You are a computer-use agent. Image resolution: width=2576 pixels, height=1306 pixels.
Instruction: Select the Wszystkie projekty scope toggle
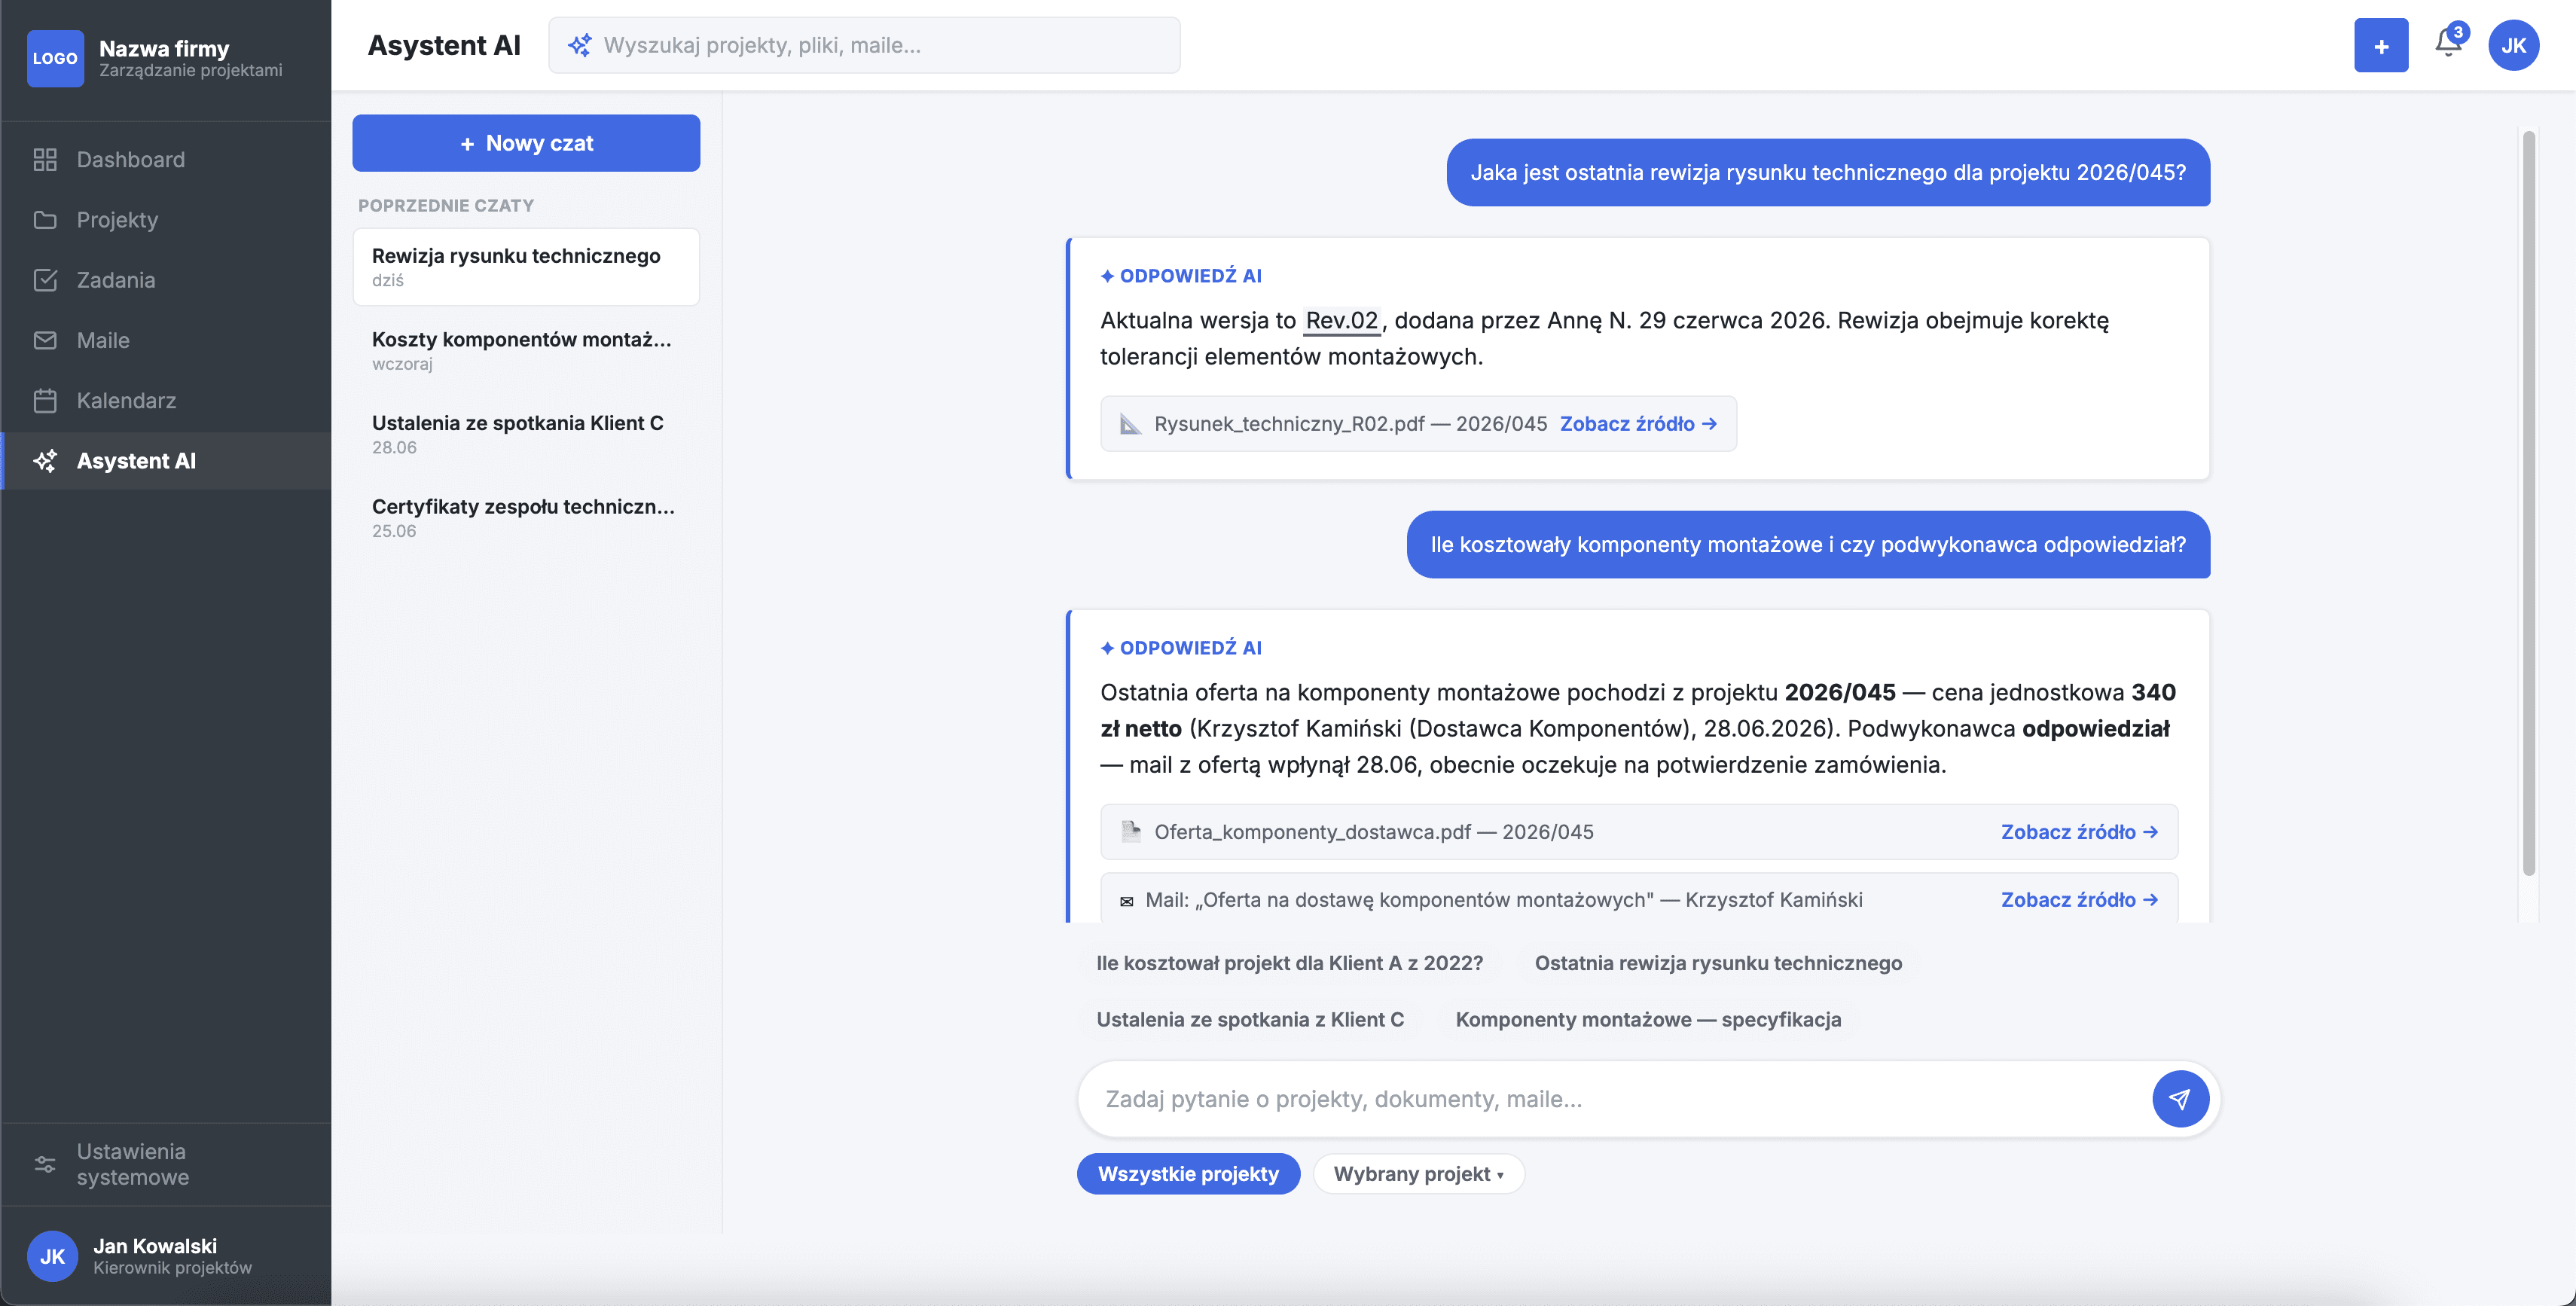(1188, 1173)
